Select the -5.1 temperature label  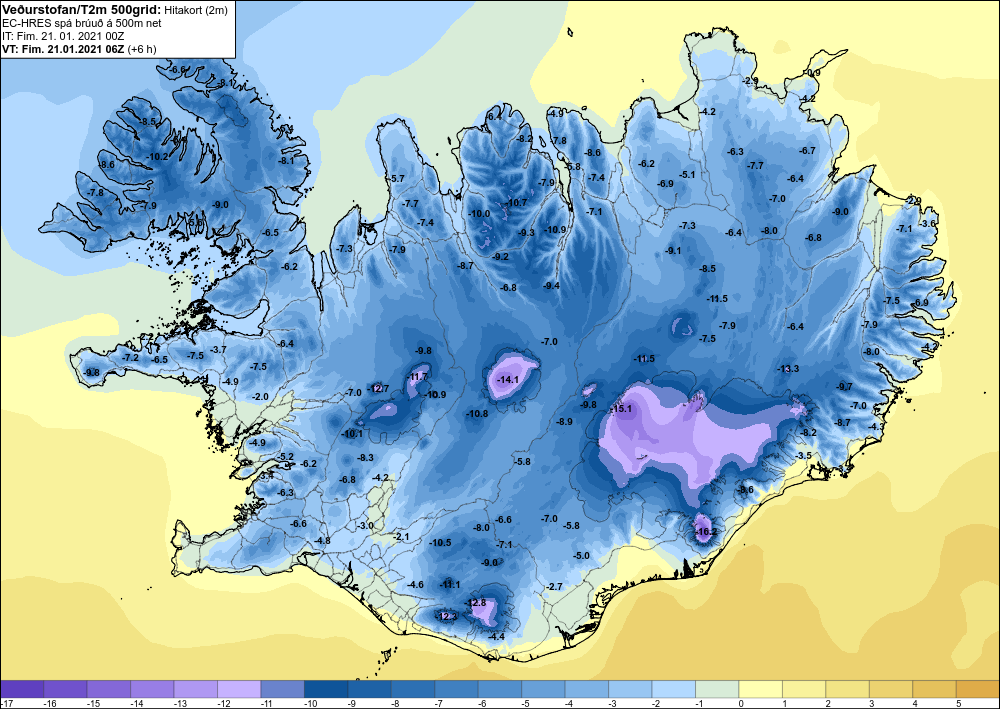[x=686, y=174]
